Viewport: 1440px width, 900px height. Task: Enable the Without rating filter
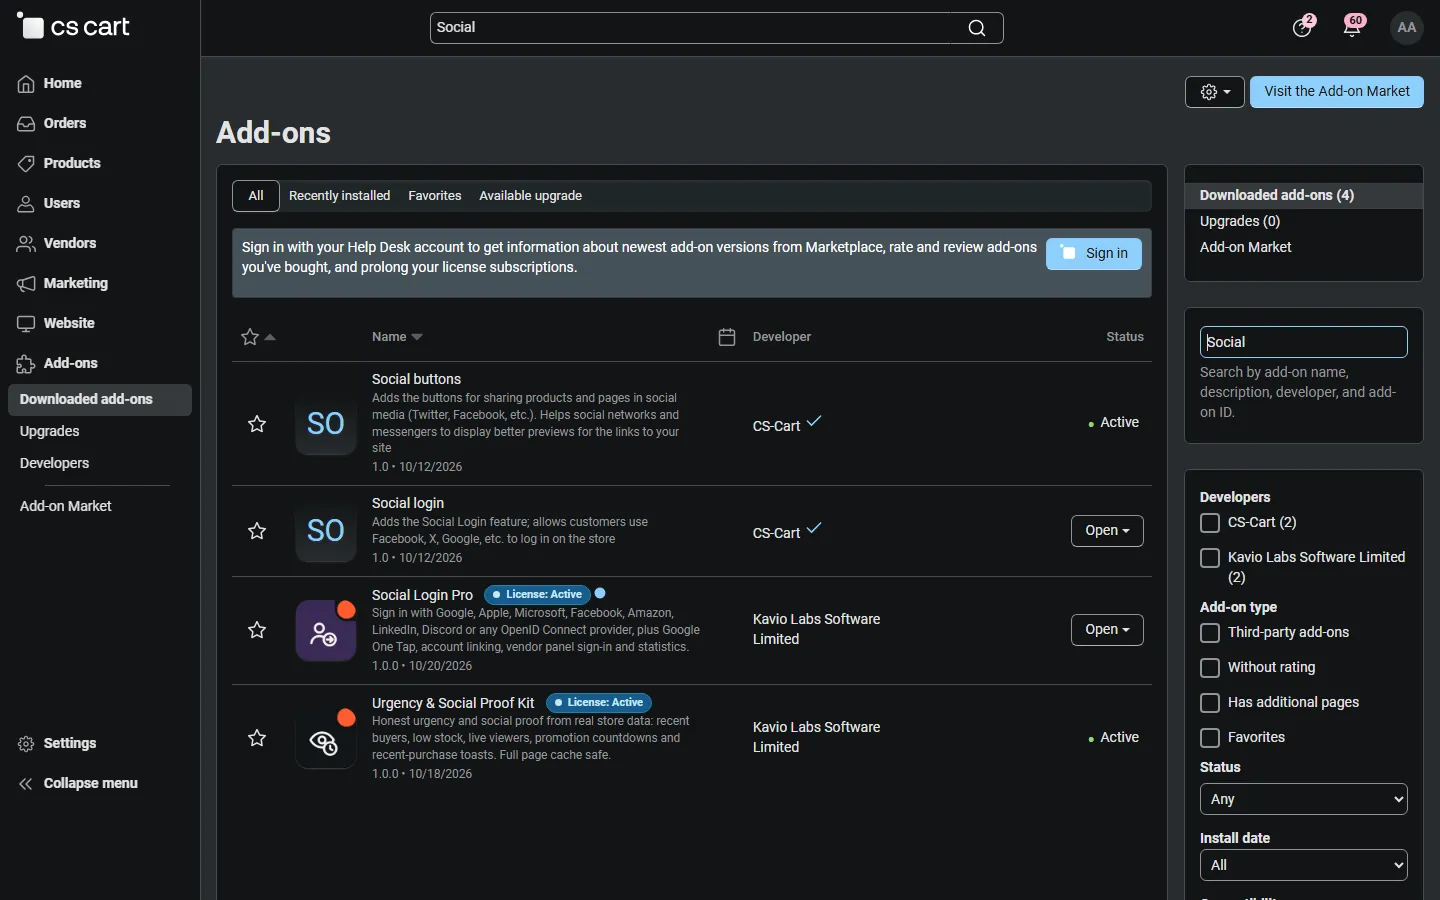point(1210,668)
